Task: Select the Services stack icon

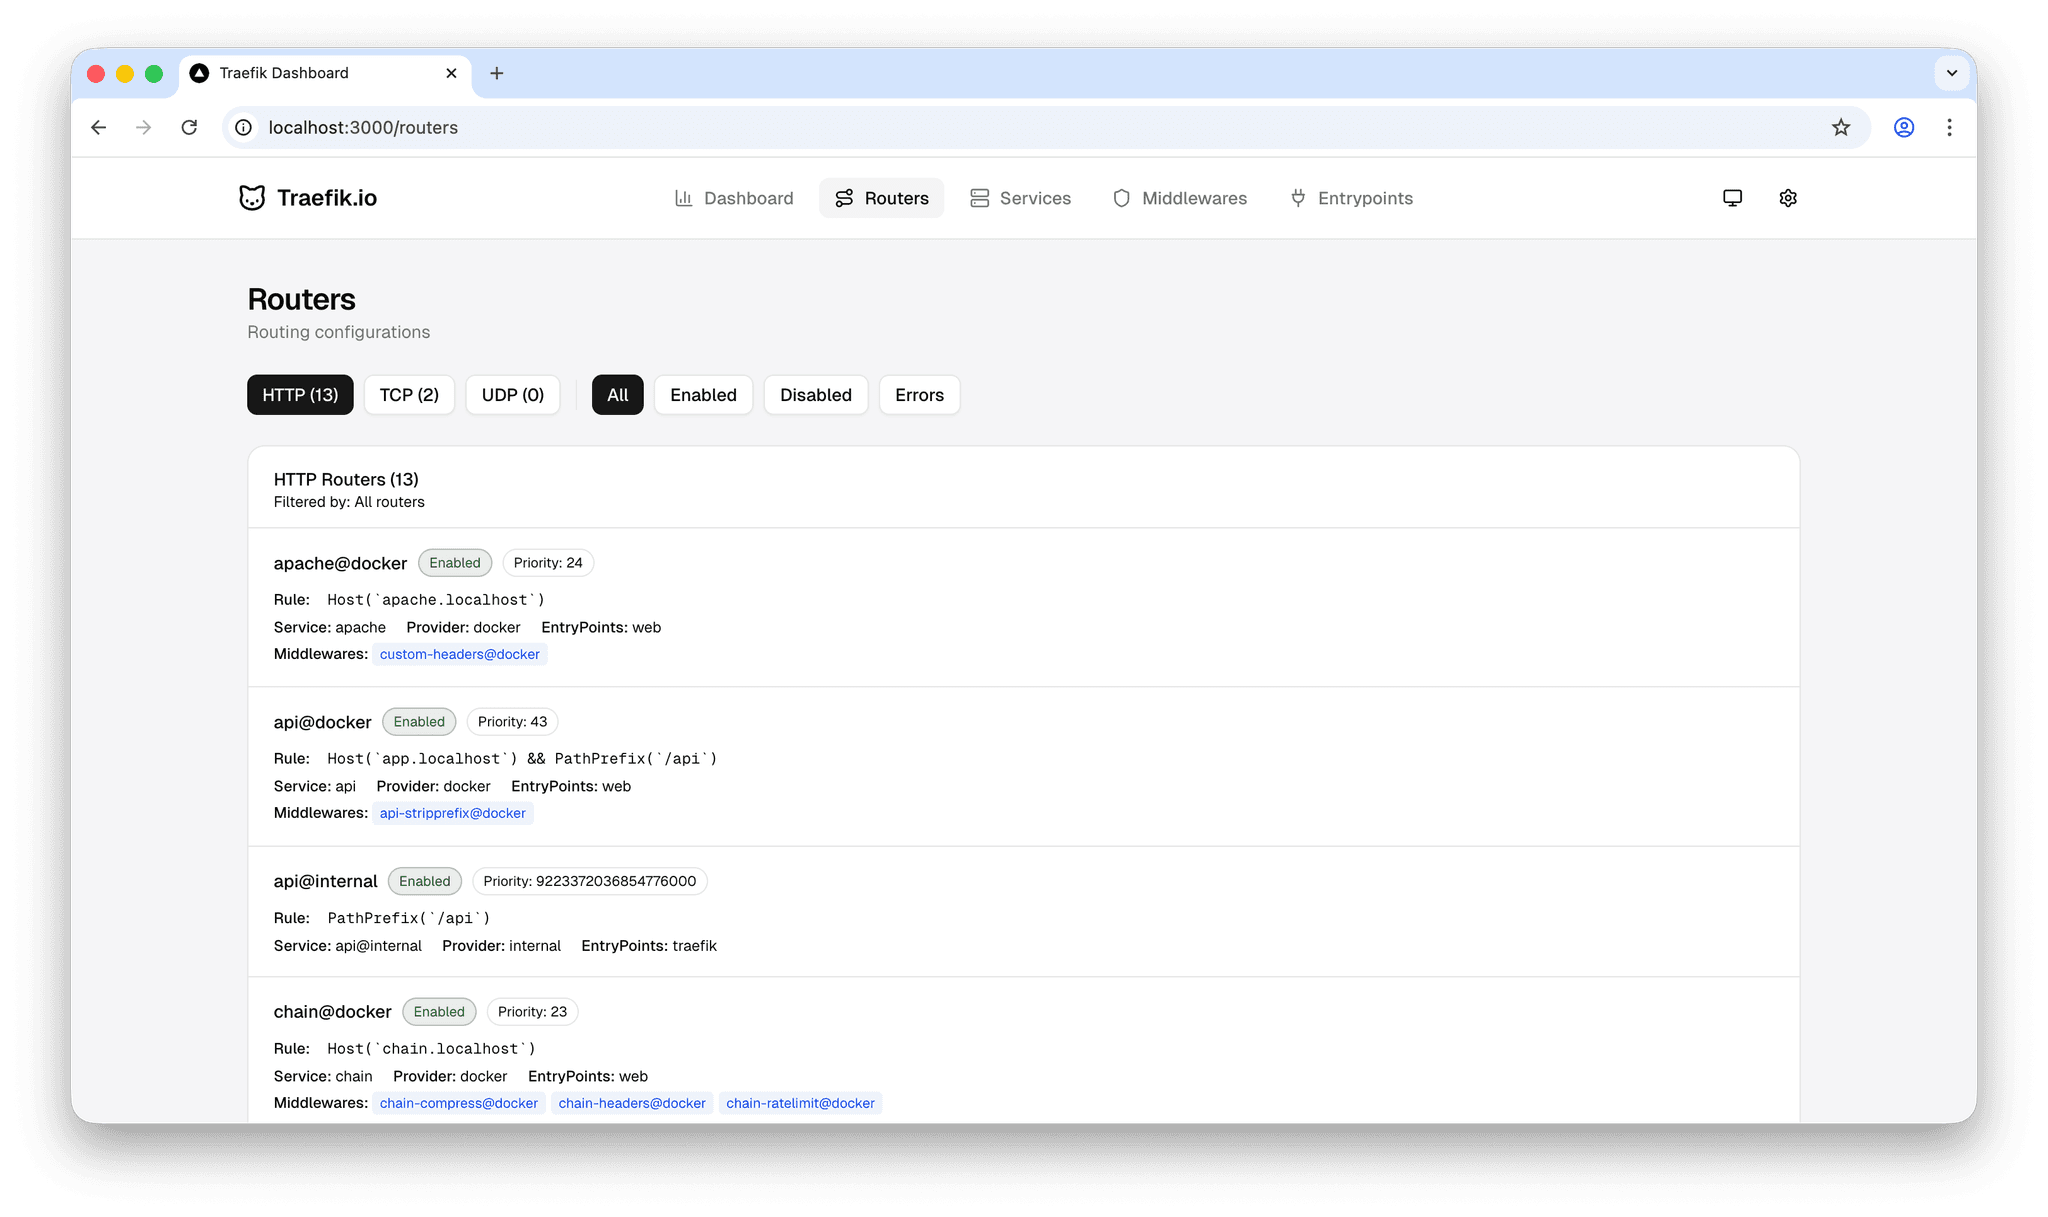Action: pos(980,198)
